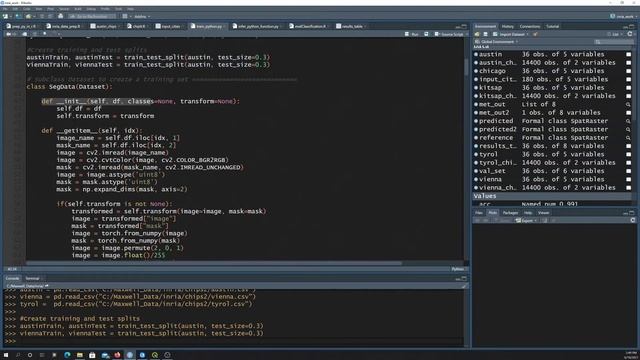The height and width of the screenshot is (360, 640).
Task: Expand the chicago data frame entry
Action: point(476,71)
